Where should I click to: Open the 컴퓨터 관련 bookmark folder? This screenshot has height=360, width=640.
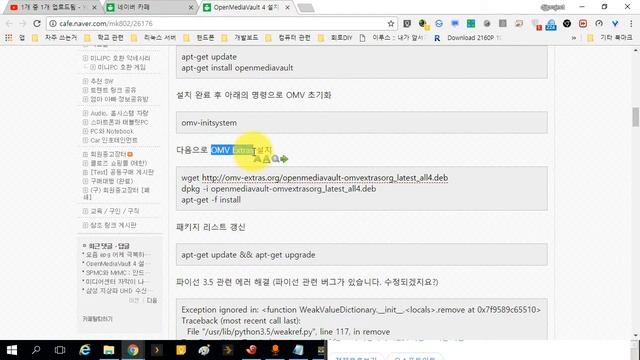tap(289, 38)
